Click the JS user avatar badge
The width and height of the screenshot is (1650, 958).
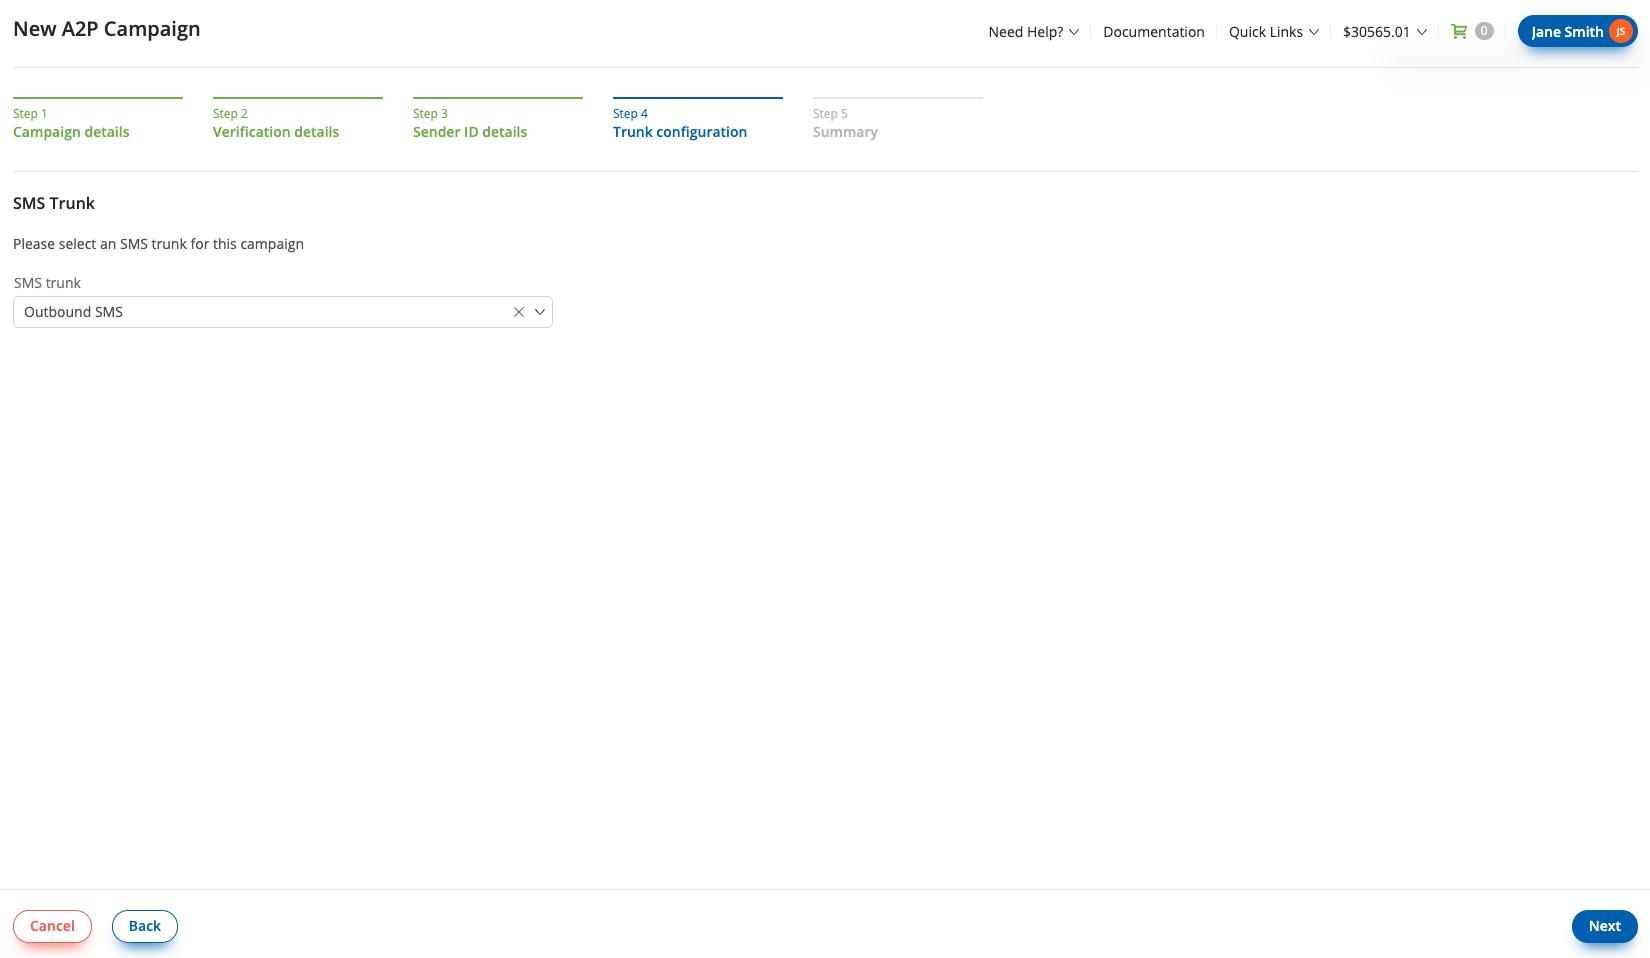pyautogui.click(x=1620, y=32)
